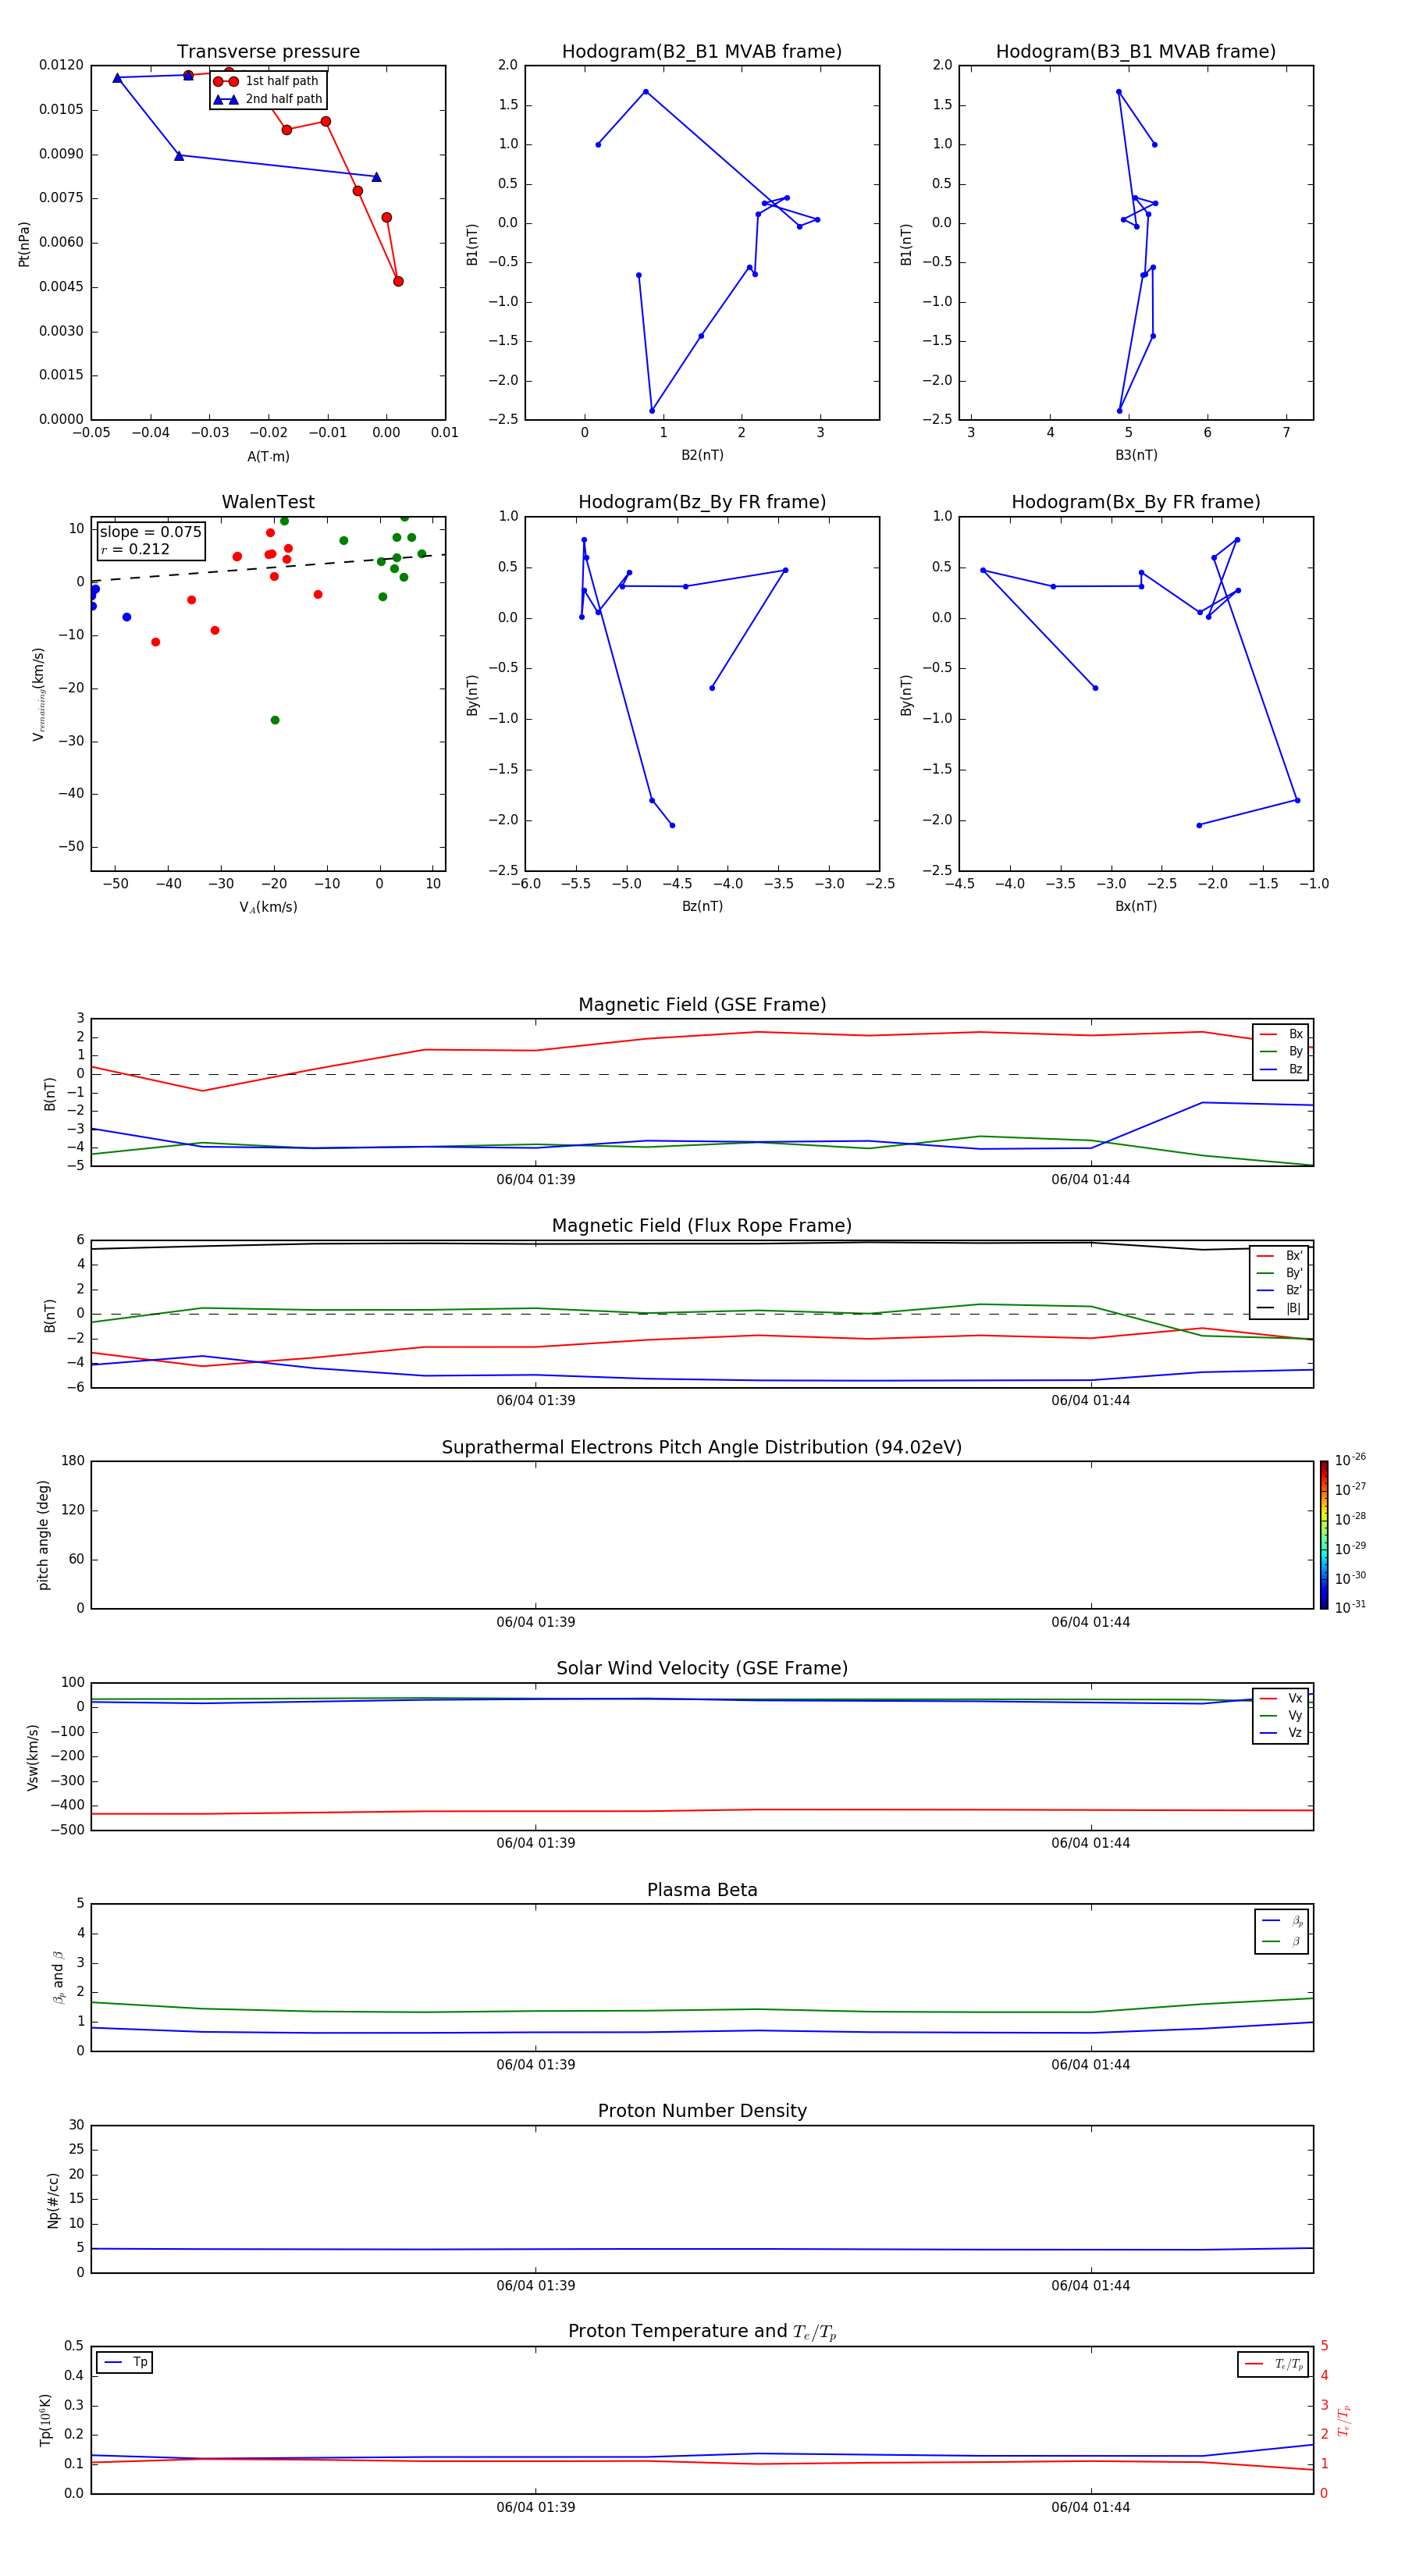Click the green β legend entry in Plasma Beta

1282,1941
